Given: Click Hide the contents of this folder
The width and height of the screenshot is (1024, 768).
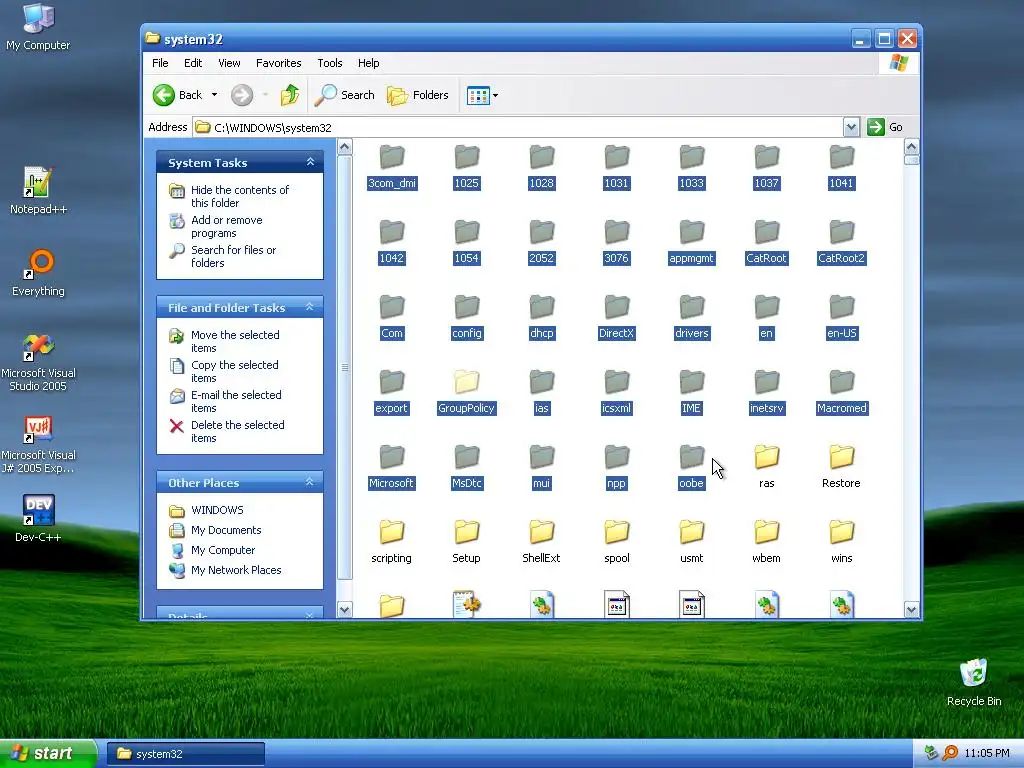Looking at the screenshot, I should click(240, 197).
